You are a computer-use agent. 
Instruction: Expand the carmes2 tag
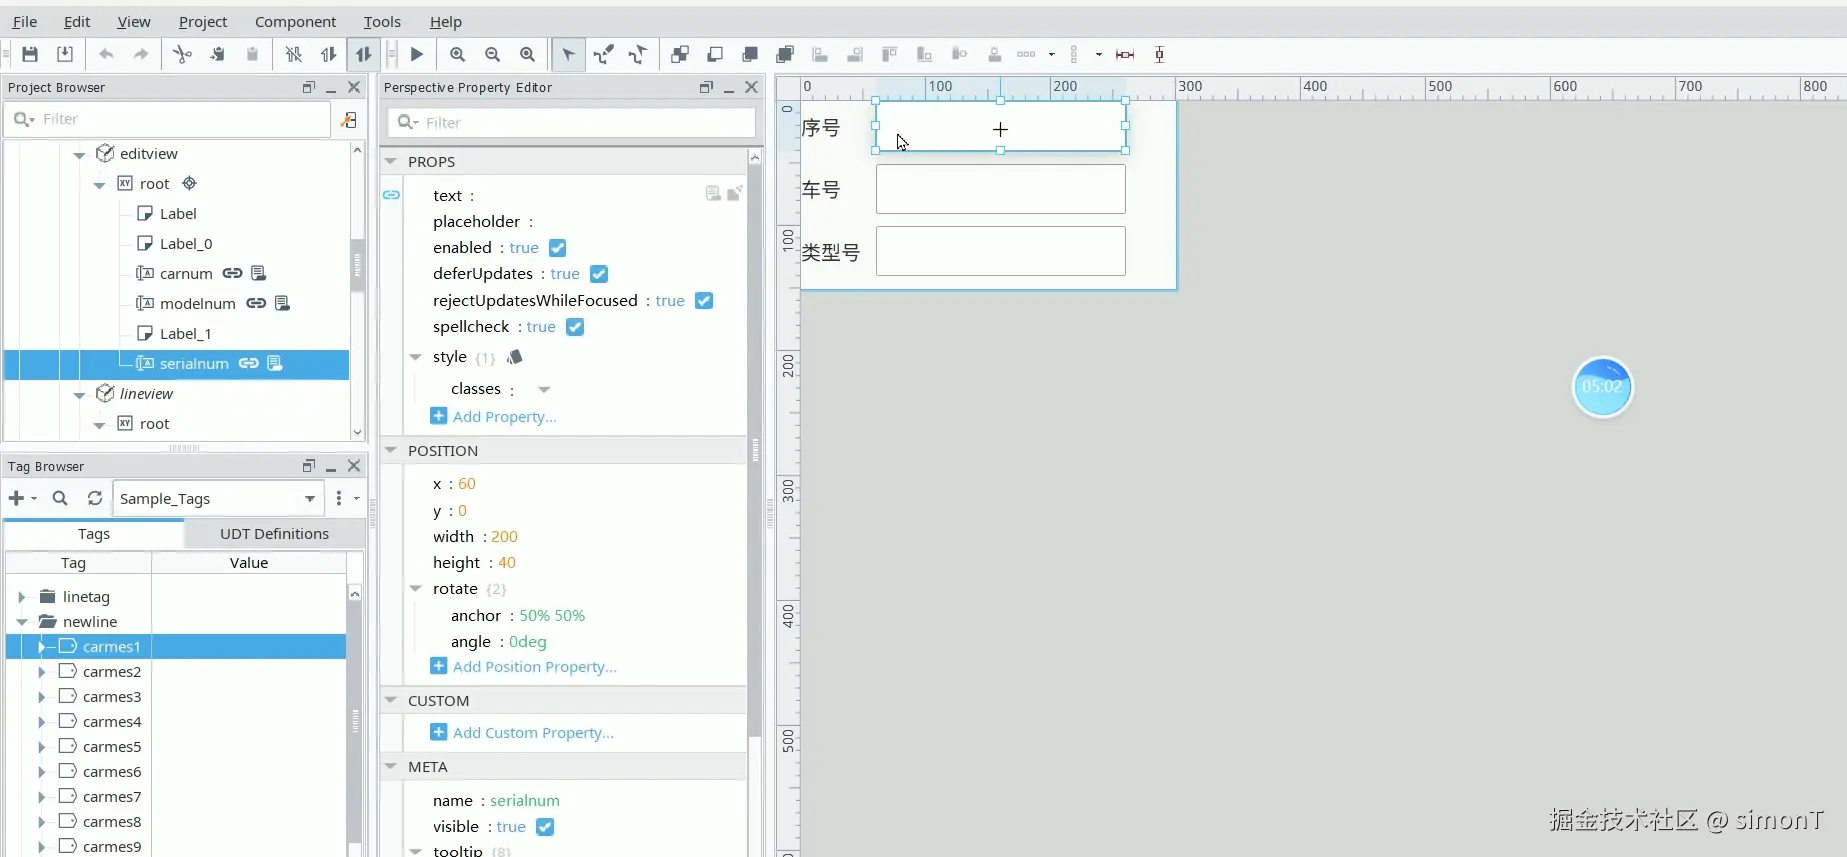41,671
